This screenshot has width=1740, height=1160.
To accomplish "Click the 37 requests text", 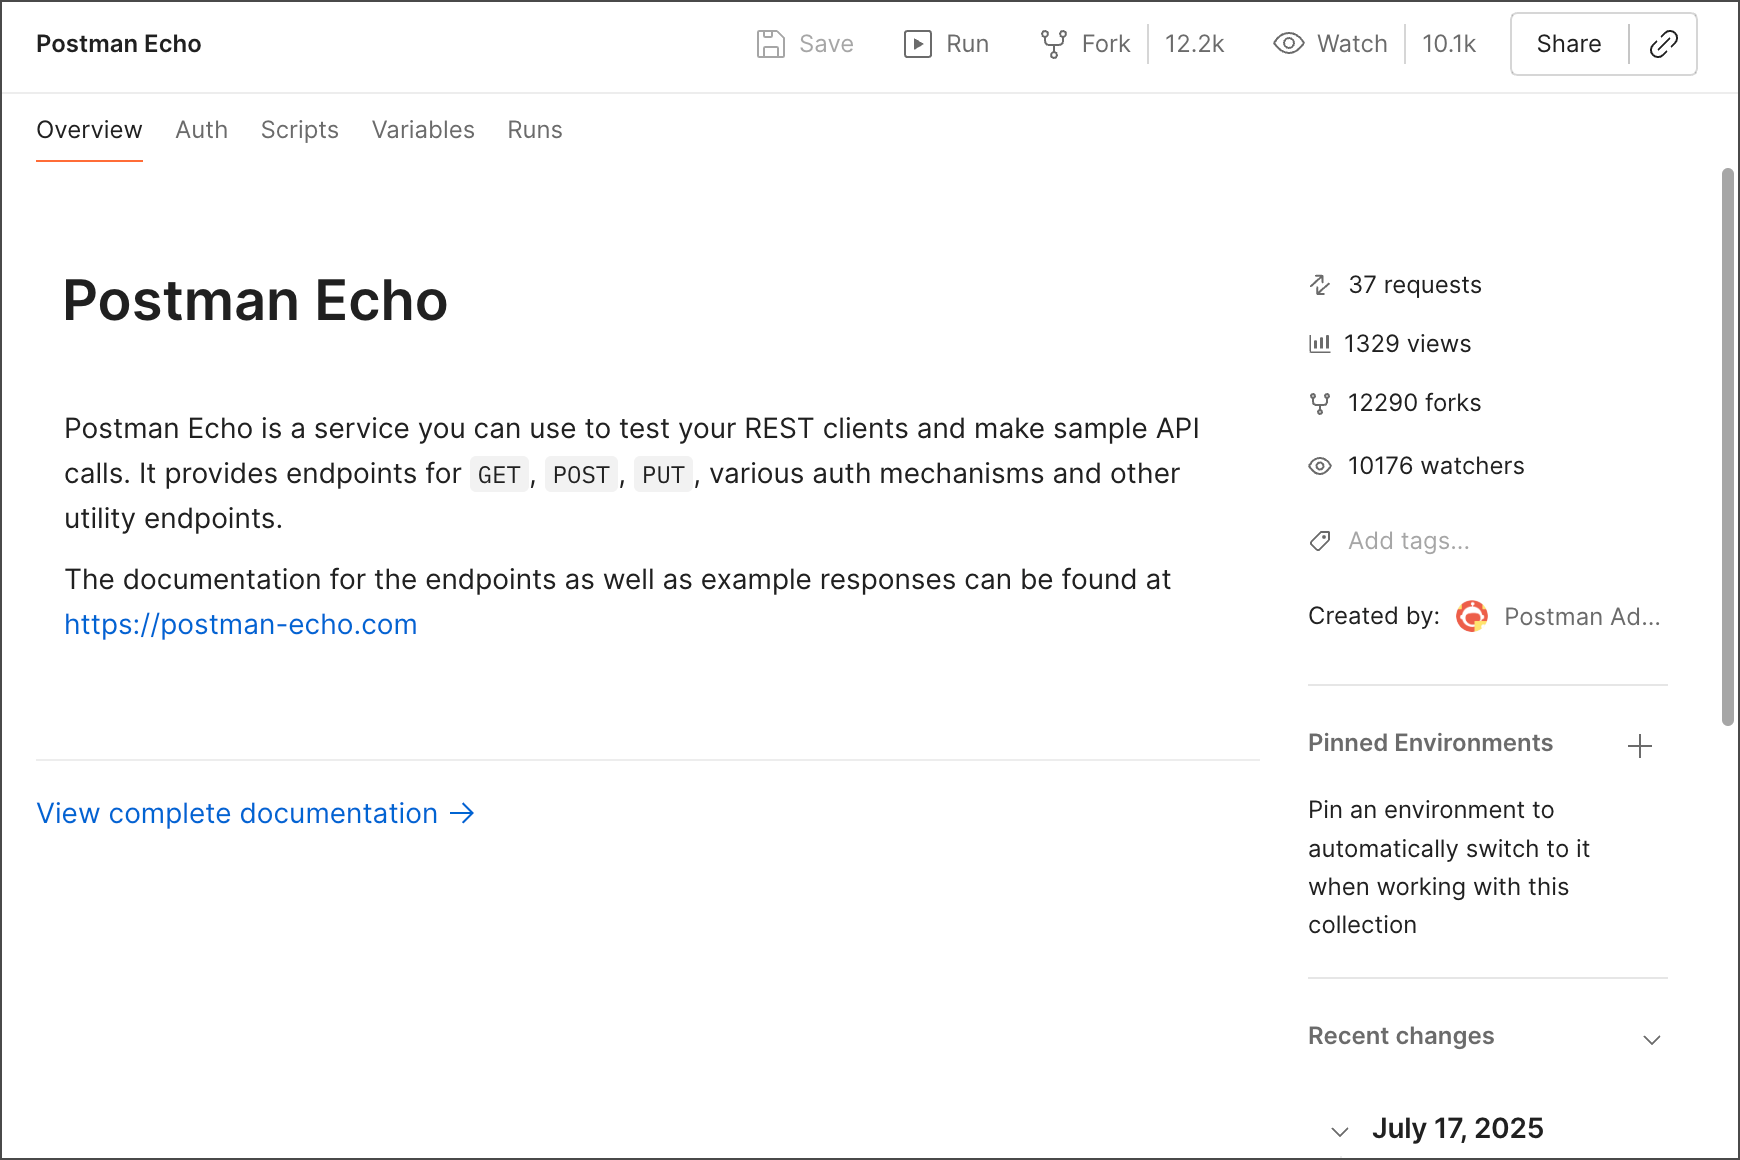I will pyautogui.click(x=1415, y=285).
